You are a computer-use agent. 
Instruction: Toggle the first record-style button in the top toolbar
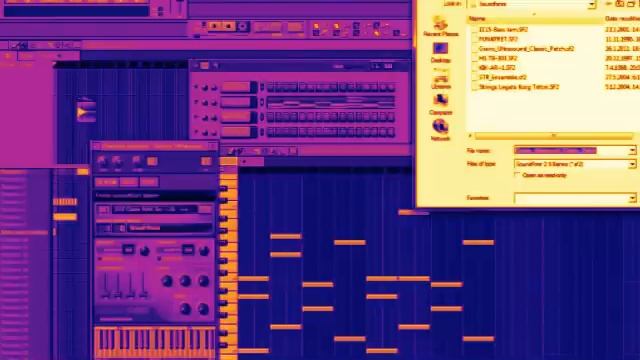click(x=214, y=27)
